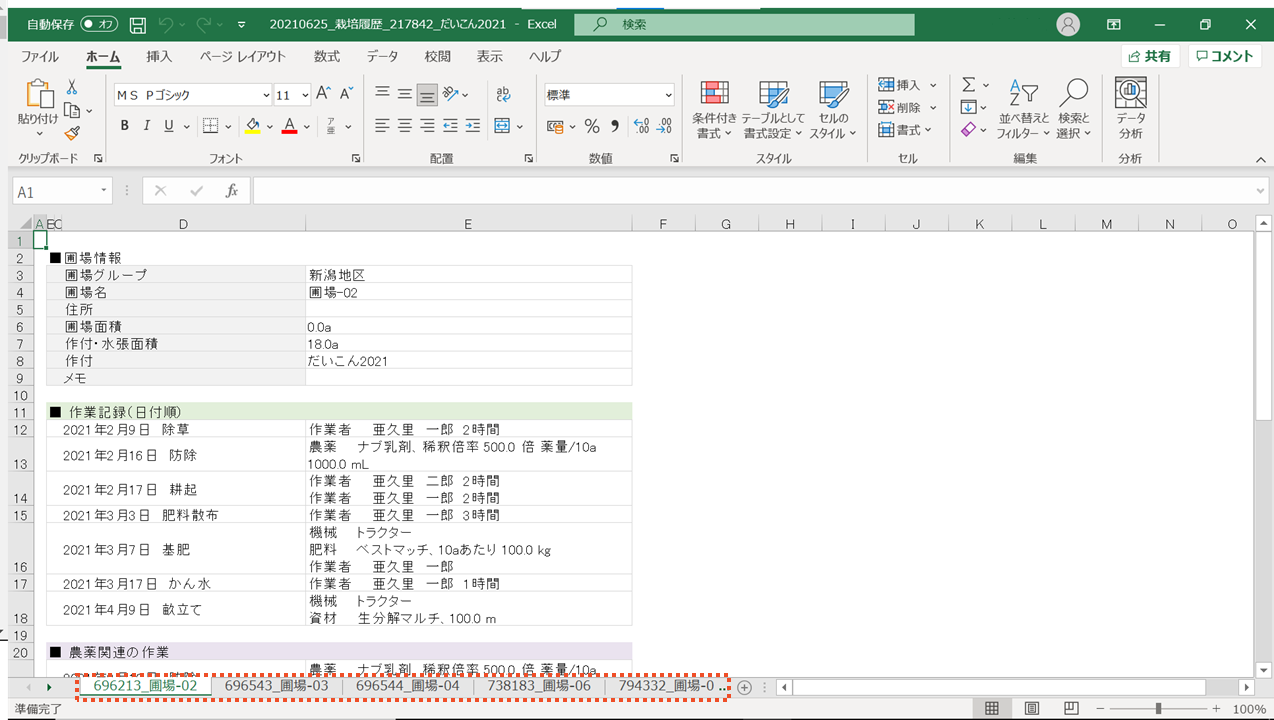Viewport: 1274px width, 720px height.
Task: Switch to the 数式 ribbon tab
Action: [327, 57]
